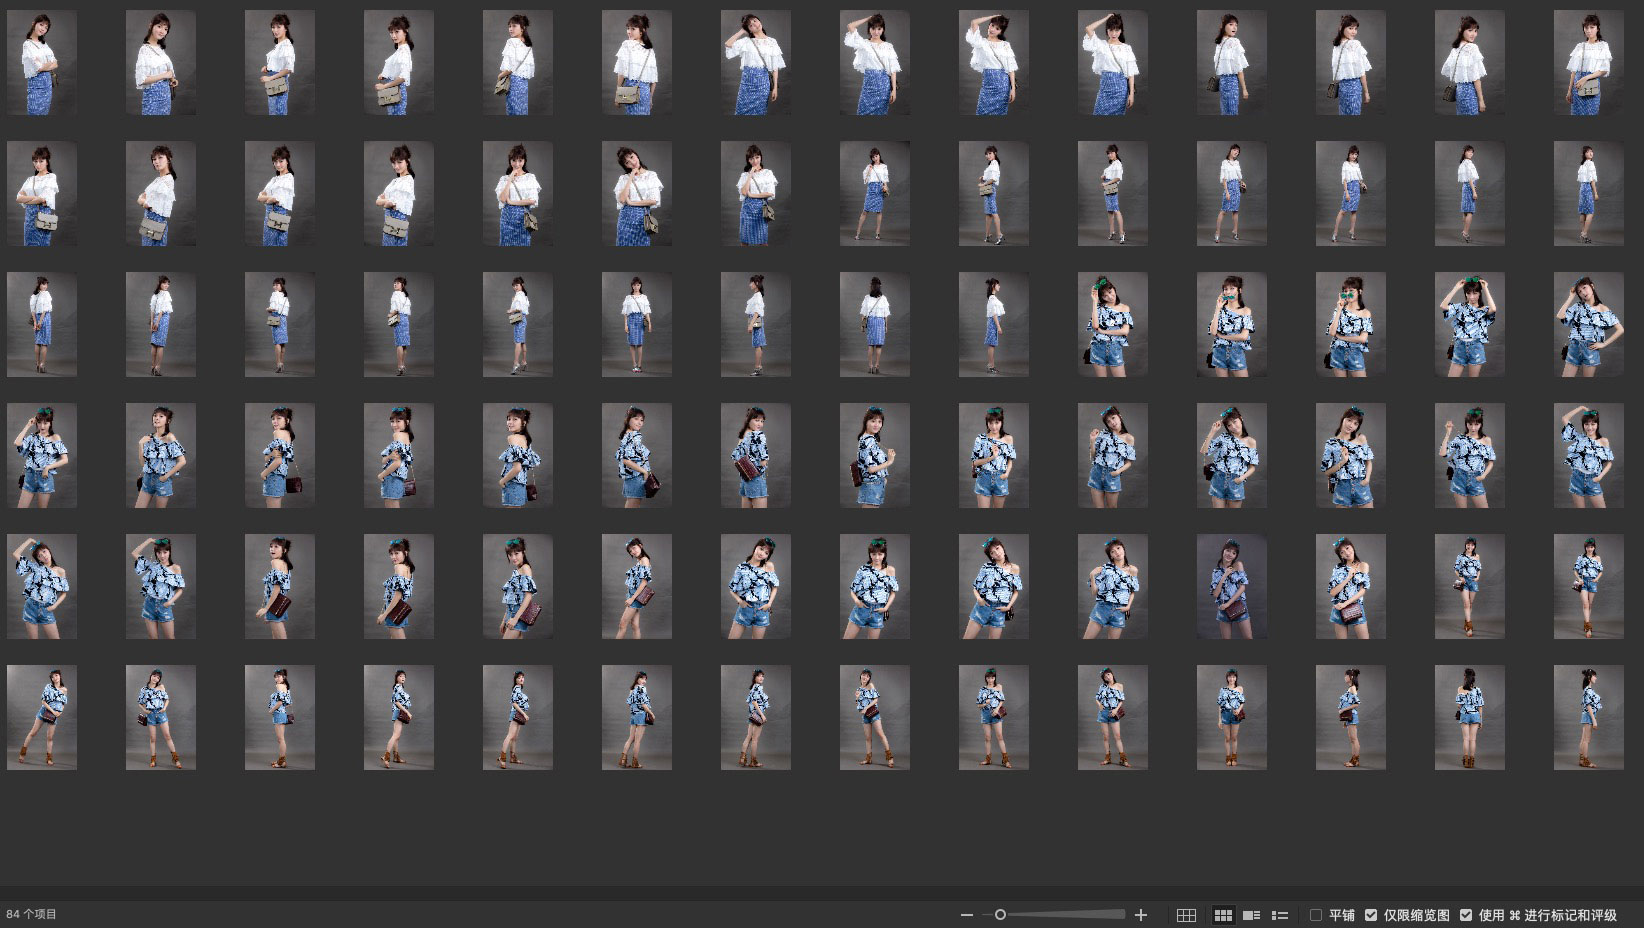Click the plus button to enlarge thumbnails
This screenshot has width=1644, height=928.
tap(1140, 915)
